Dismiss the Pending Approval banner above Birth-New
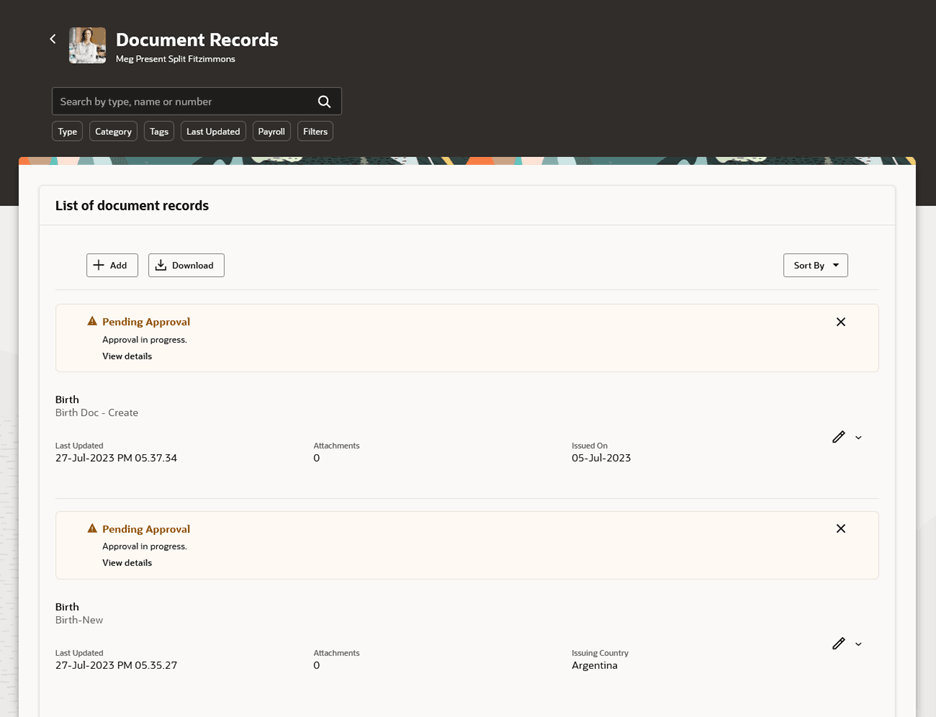Image resolution: width=936 pixels, height=717 pixels. pyautogui.click(x=840, y=528)
